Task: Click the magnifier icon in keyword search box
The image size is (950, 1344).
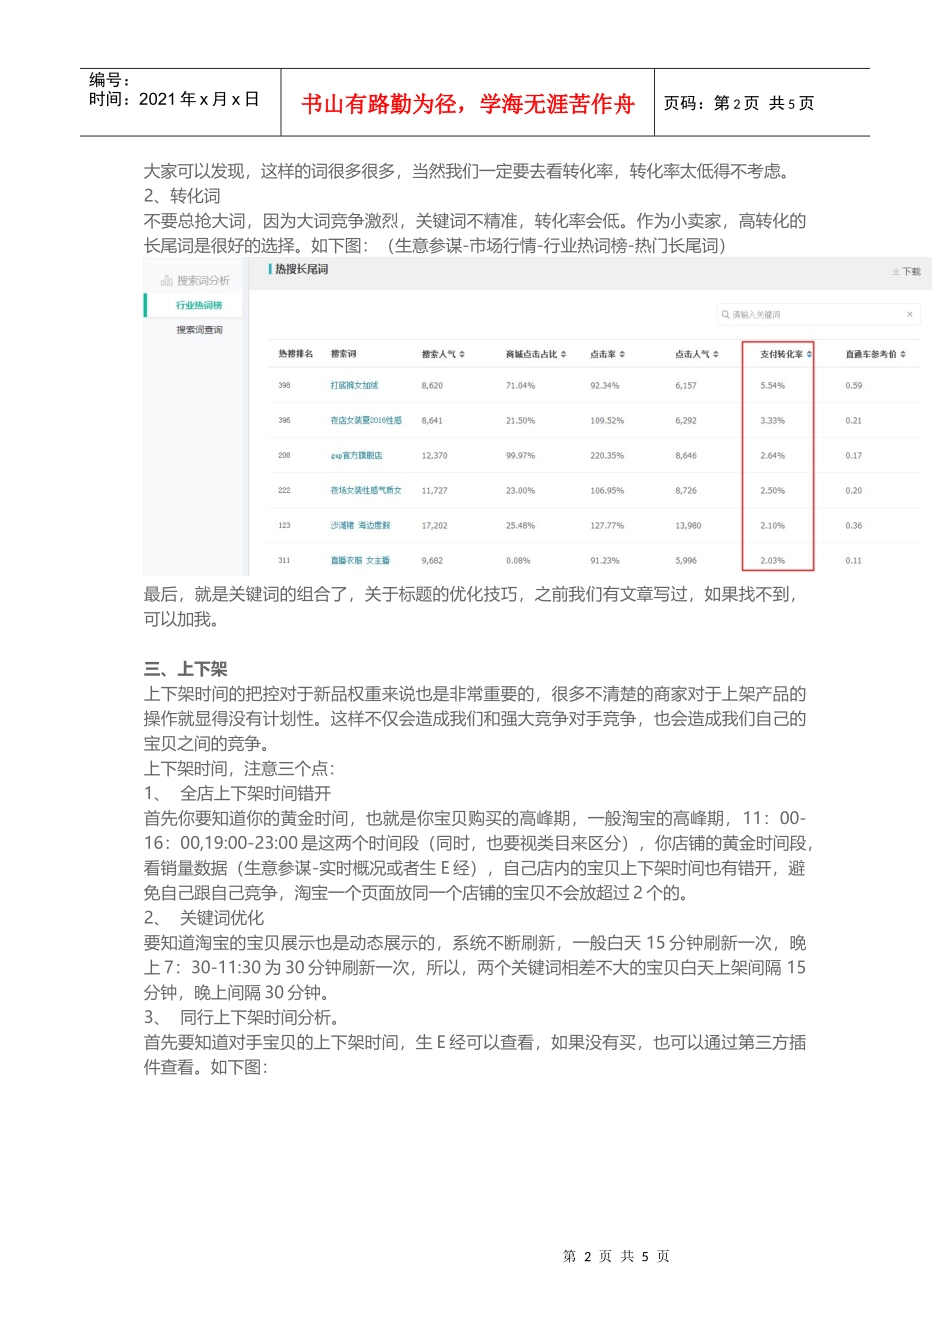Action: [725, 314]
